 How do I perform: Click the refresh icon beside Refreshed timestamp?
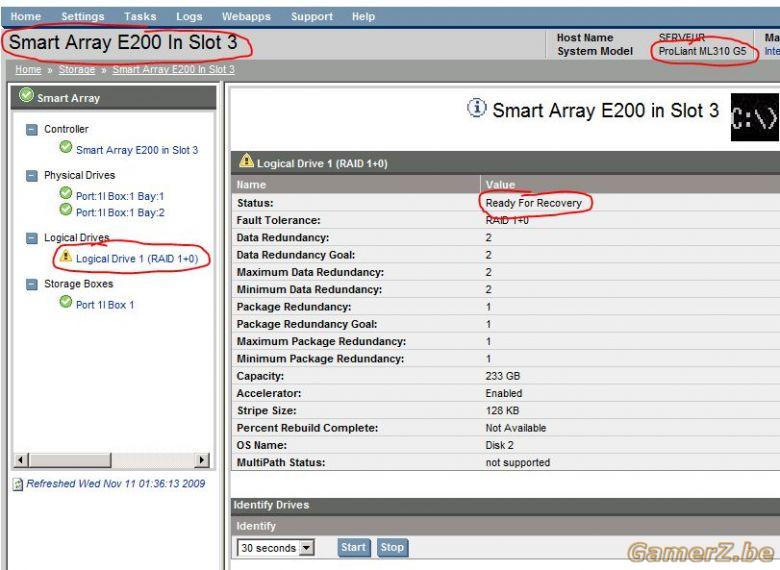pos(18,484)
